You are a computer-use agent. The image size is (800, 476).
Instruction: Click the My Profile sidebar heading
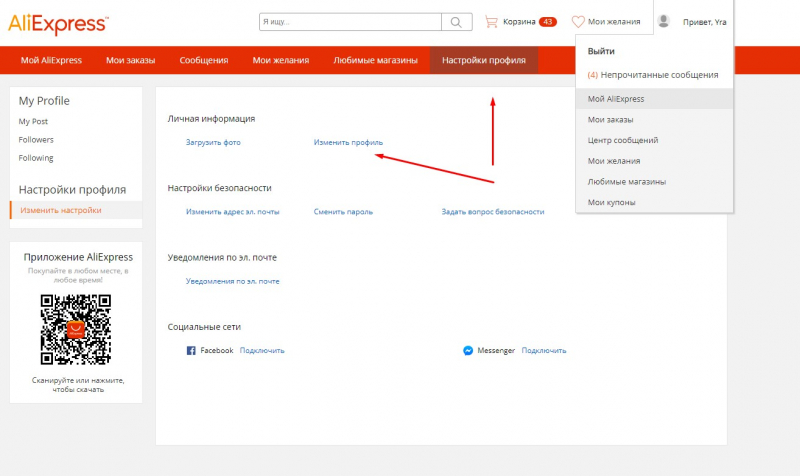(x=44, y=101)
